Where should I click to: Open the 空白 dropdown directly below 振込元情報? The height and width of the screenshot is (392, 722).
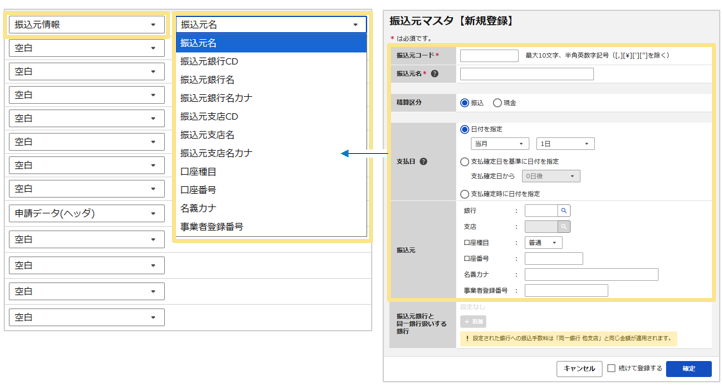coord(87,48)
